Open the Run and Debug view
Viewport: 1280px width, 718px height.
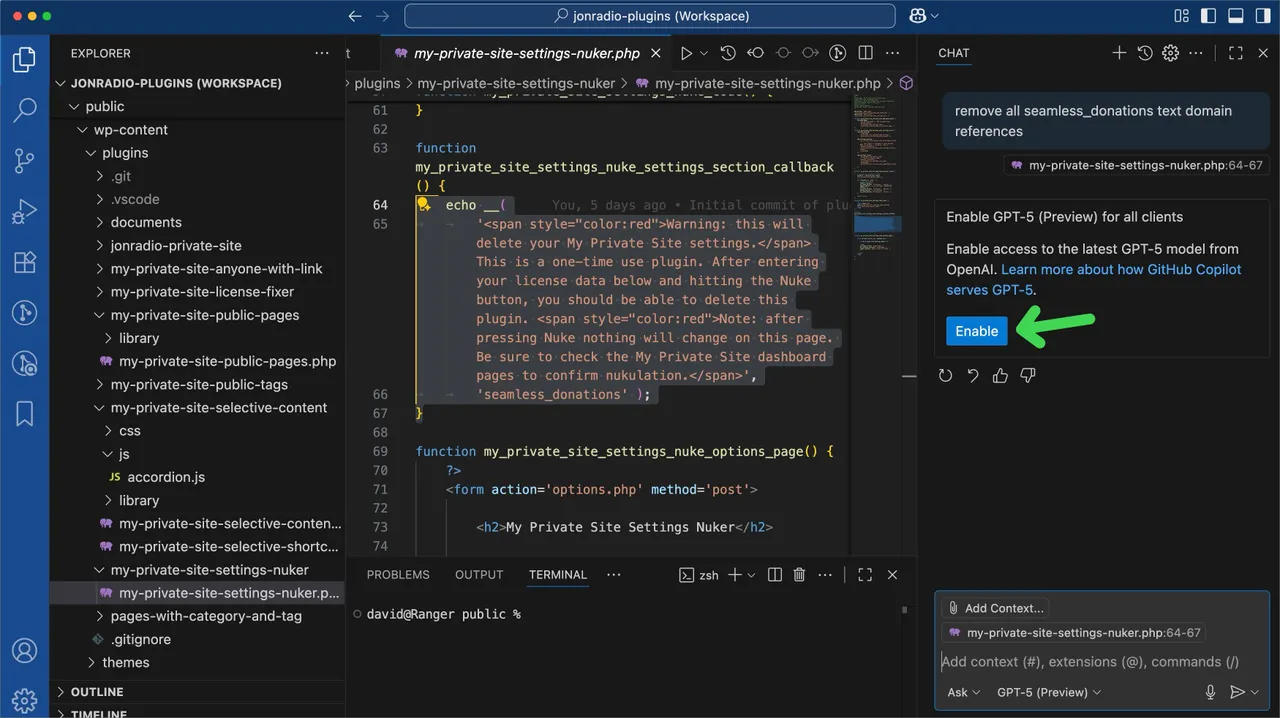coord(24,212)
